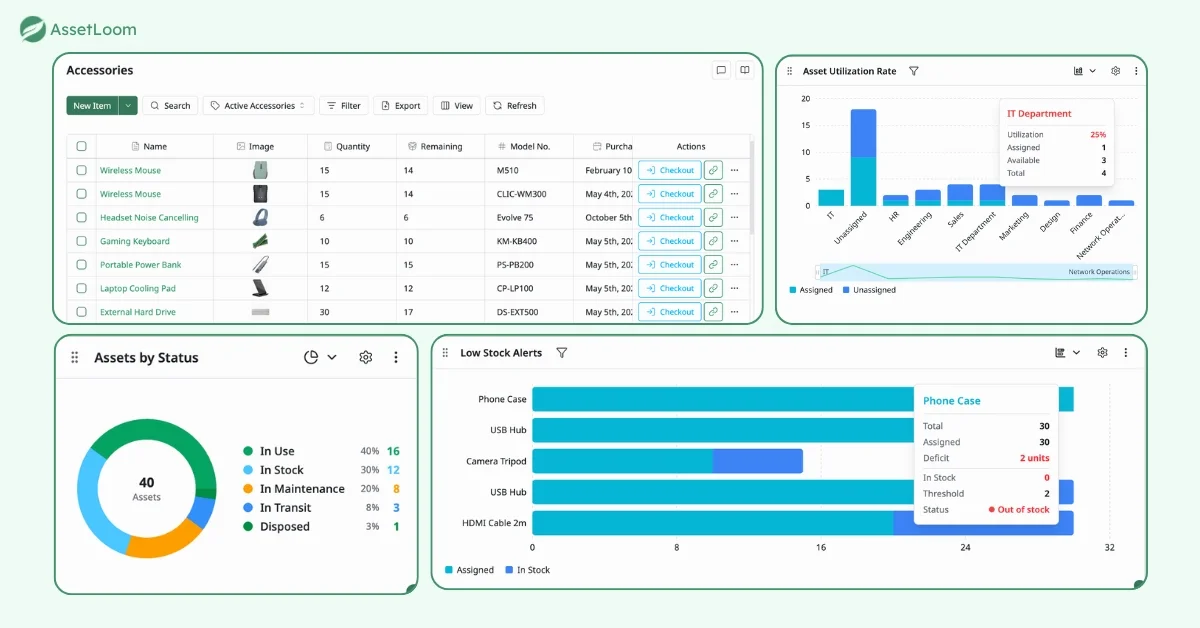Open more actions for the M510 Wireless Mouse
Image resolution: width=1200 pixels, height=628 pixels.
pos(735,170)
